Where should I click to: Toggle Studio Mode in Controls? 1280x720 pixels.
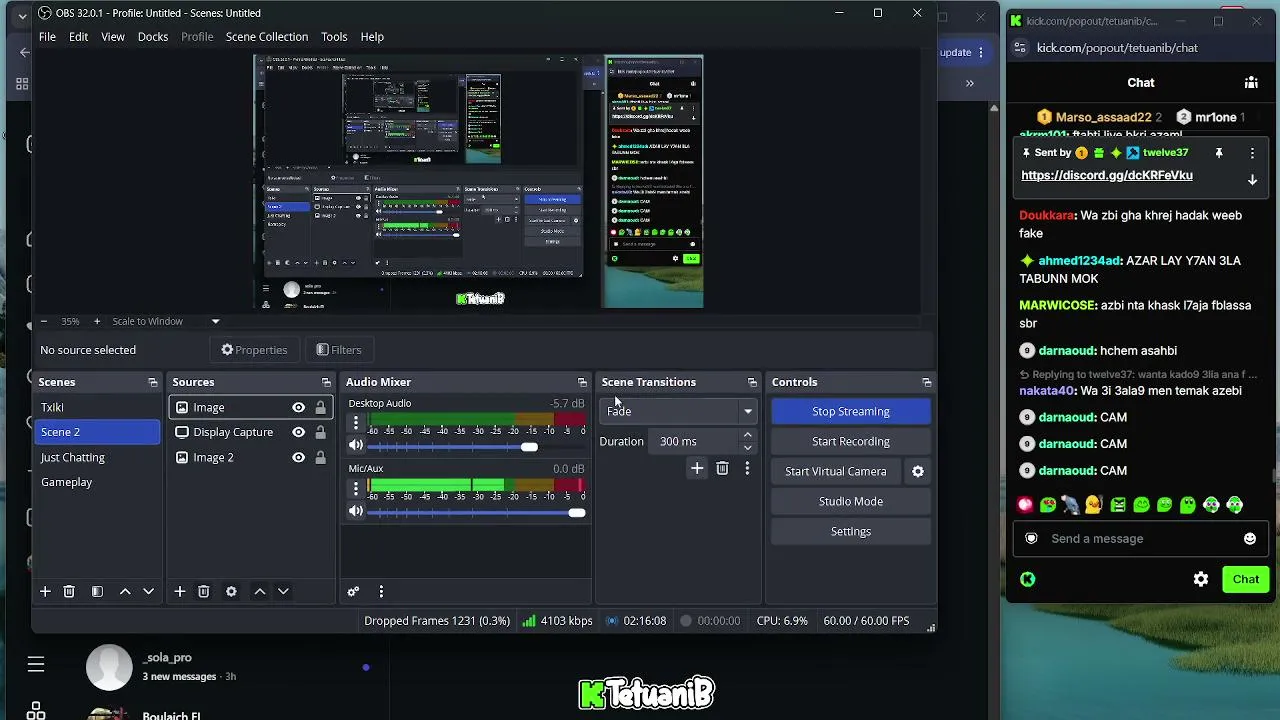851,501
